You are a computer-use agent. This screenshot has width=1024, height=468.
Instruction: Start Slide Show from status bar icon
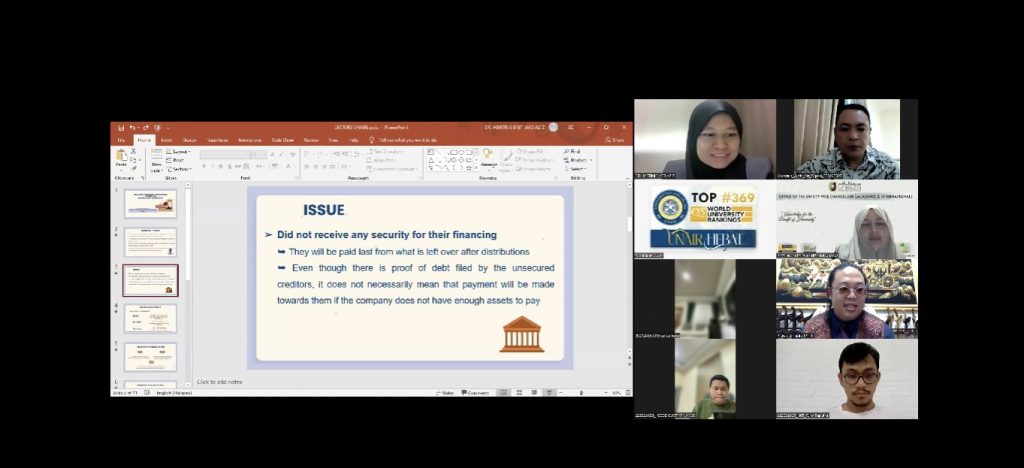pos(549,392)
